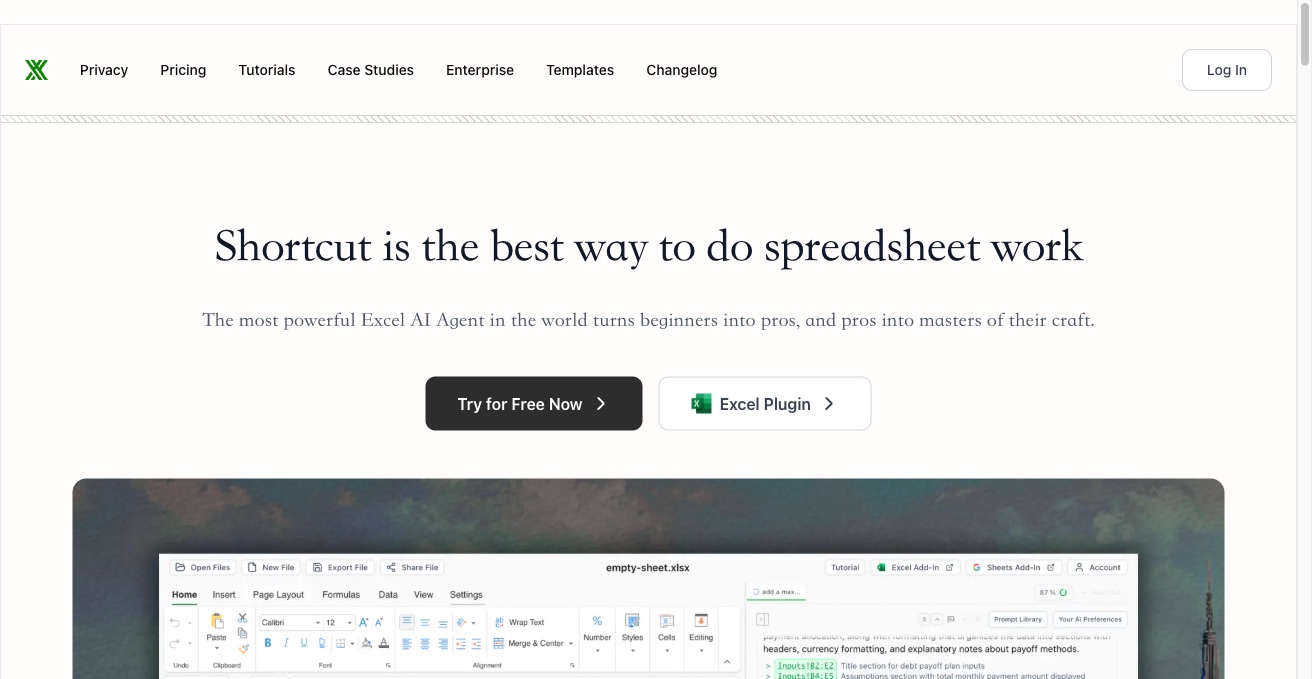
Task: Click the Cut scissors icon
Action: click(243, 618)
